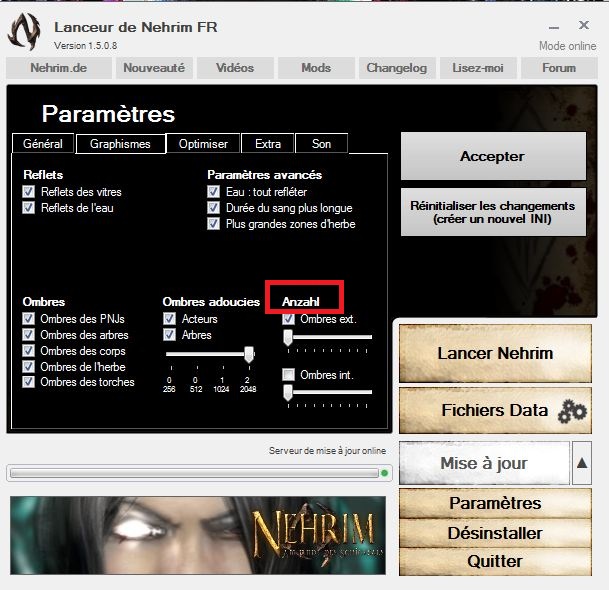Click the 2048 slider value label
Viewport: 609px width, 590px height.
[x=248, y=389]
